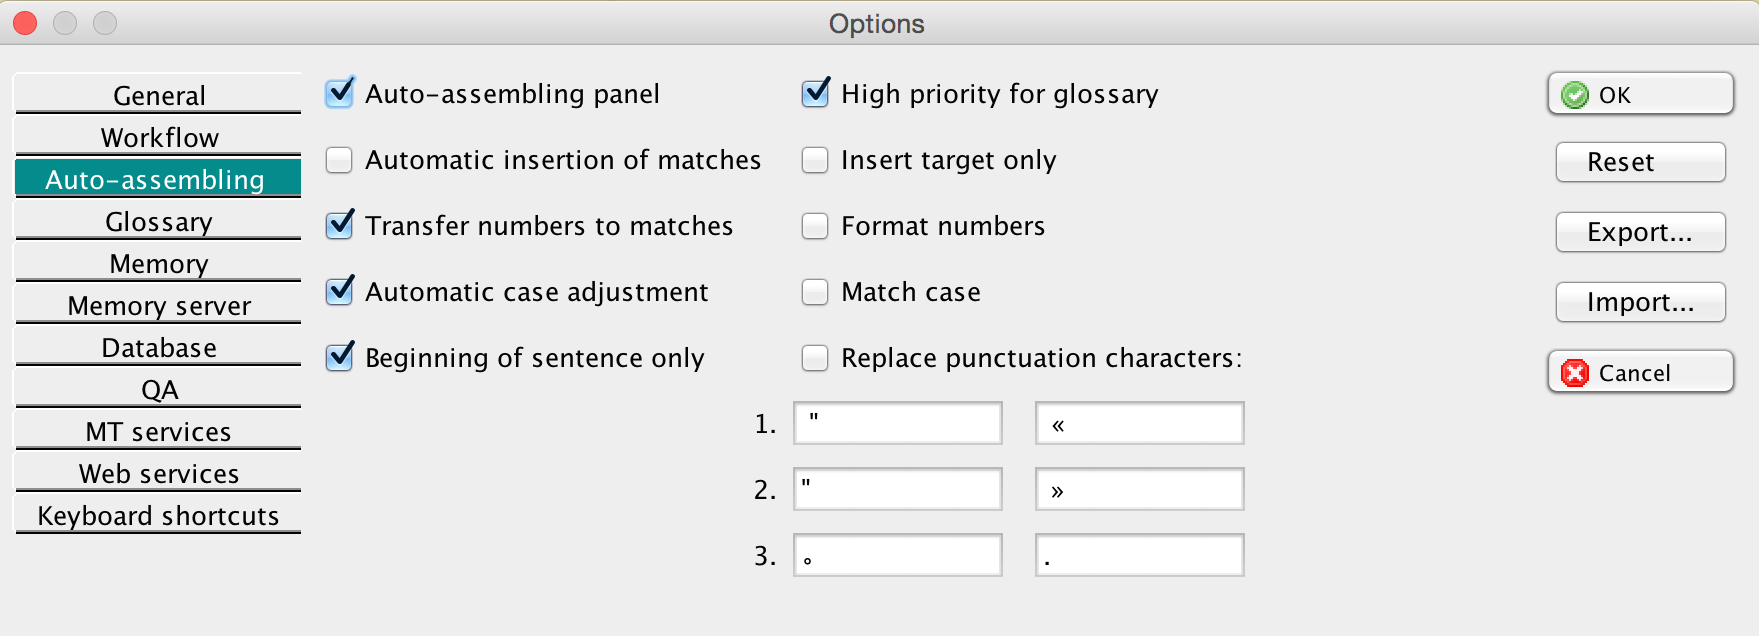
Task: Open the MT services tab
Action: 158,431
